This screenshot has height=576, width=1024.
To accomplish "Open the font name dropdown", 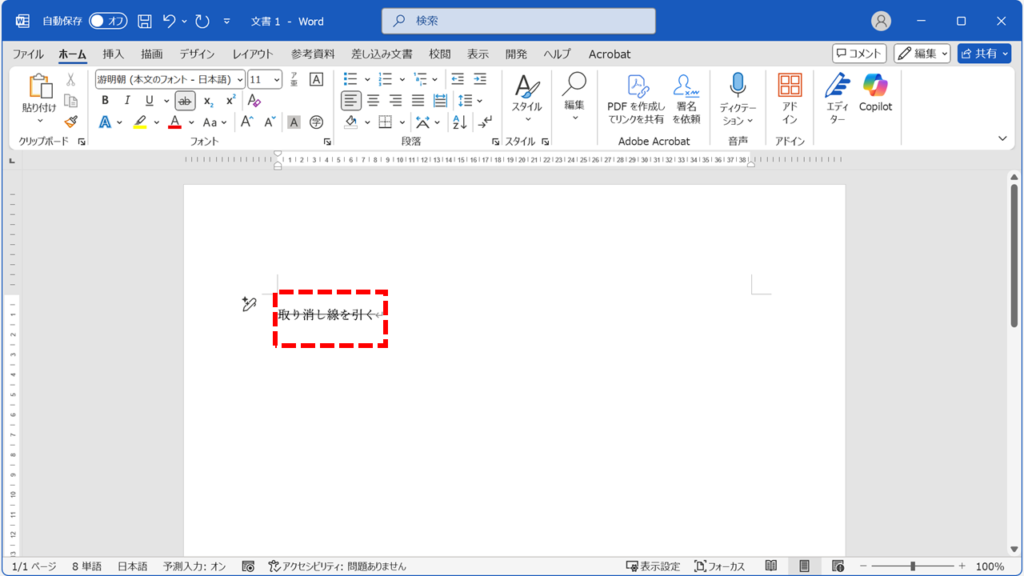I will coord(240,80).
